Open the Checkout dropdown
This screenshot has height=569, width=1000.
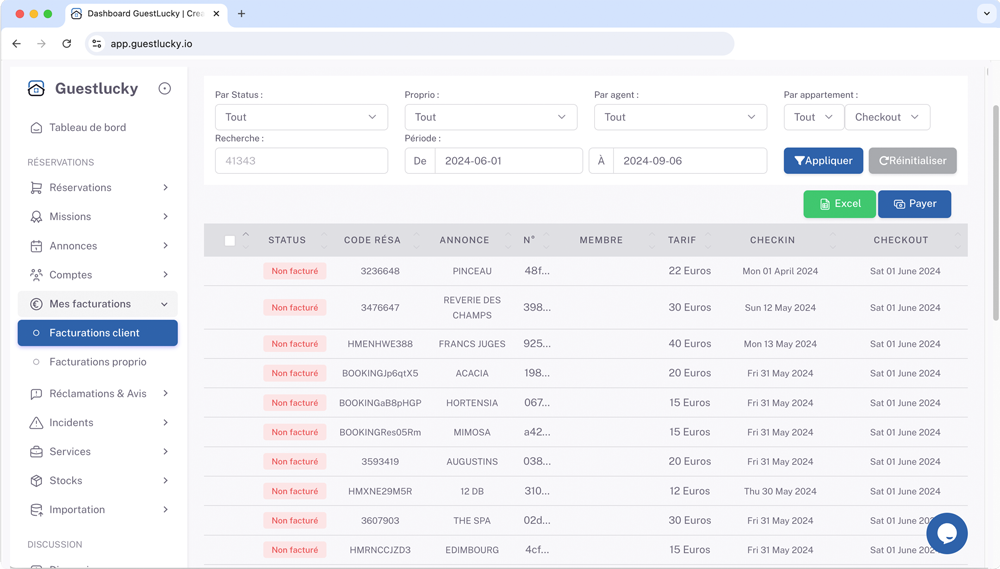(887, 117)
